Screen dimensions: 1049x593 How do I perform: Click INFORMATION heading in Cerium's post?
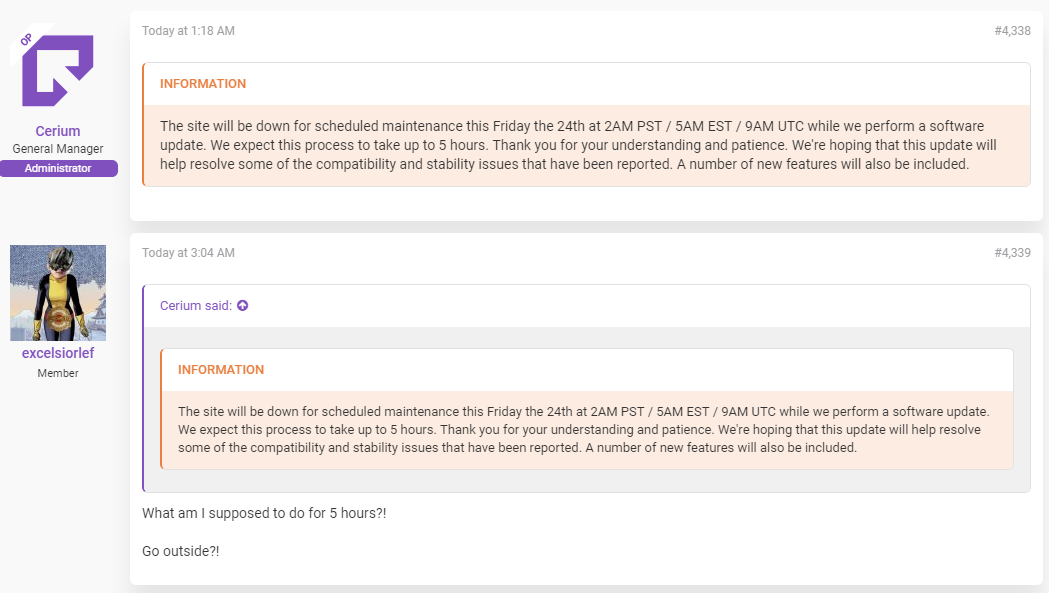pyautogui.click(x=203, y=84)
